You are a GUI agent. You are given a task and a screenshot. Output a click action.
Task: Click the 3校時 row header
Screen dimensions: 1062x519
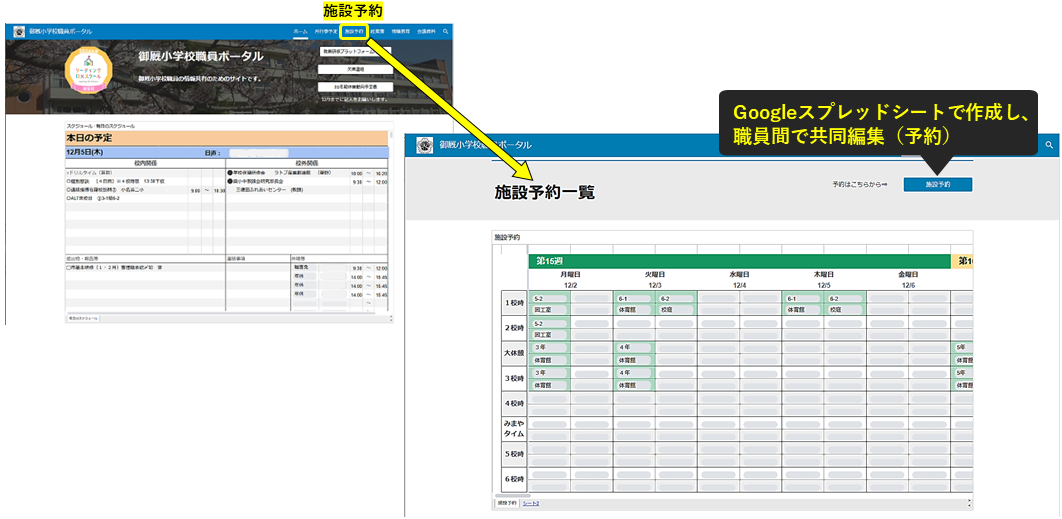[514, 379]
